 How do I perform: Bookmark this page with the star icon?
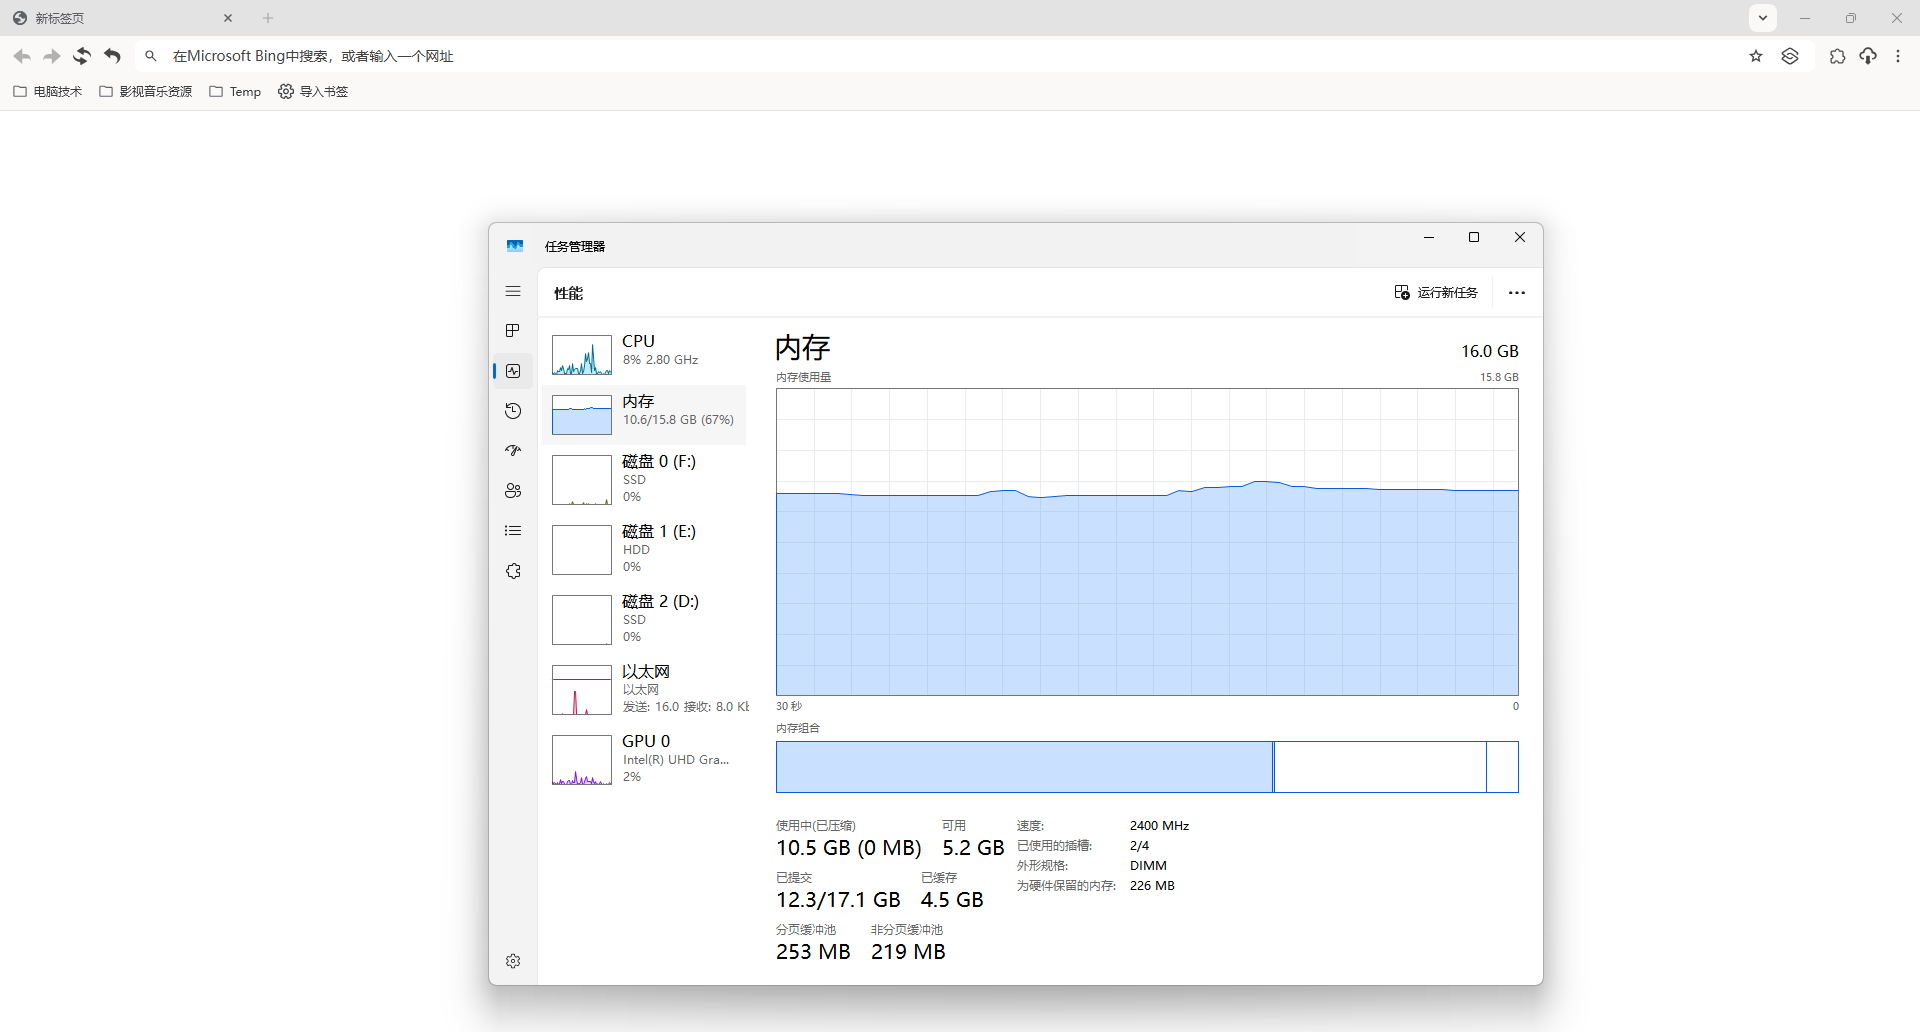(x=1756, y=57)
